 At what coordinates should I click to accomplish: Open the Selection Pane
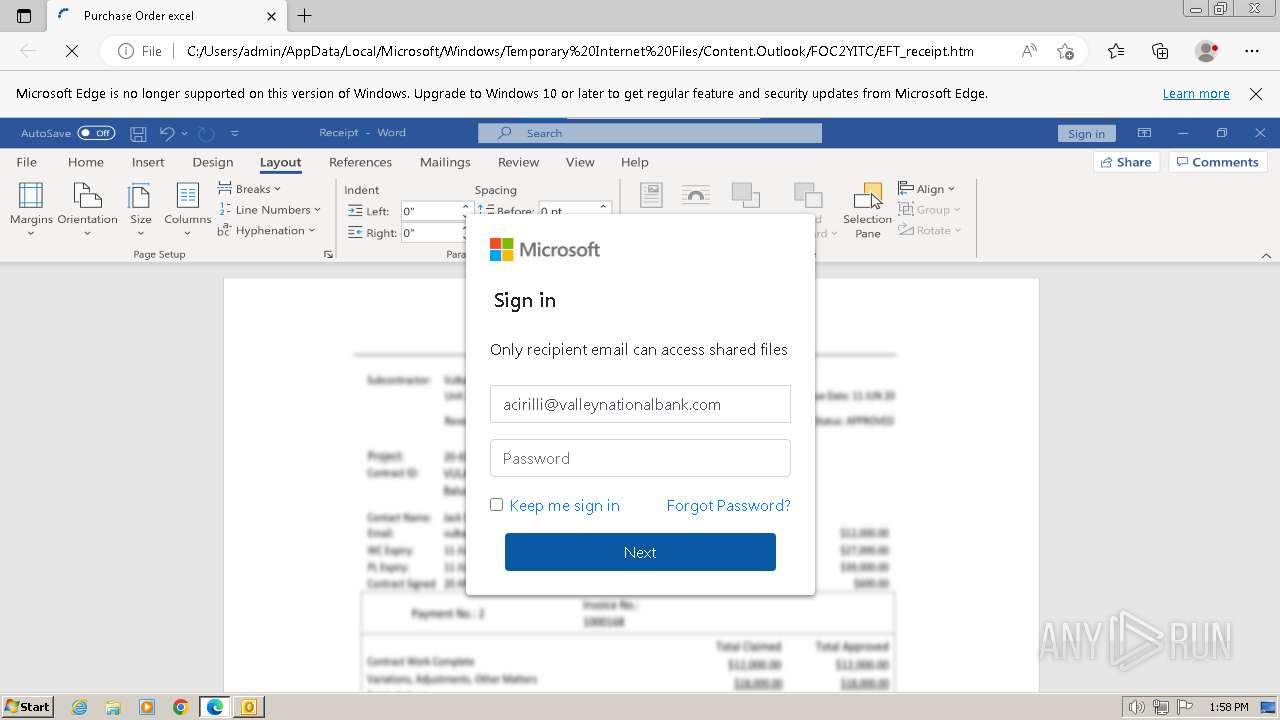[x=867, y=211]
